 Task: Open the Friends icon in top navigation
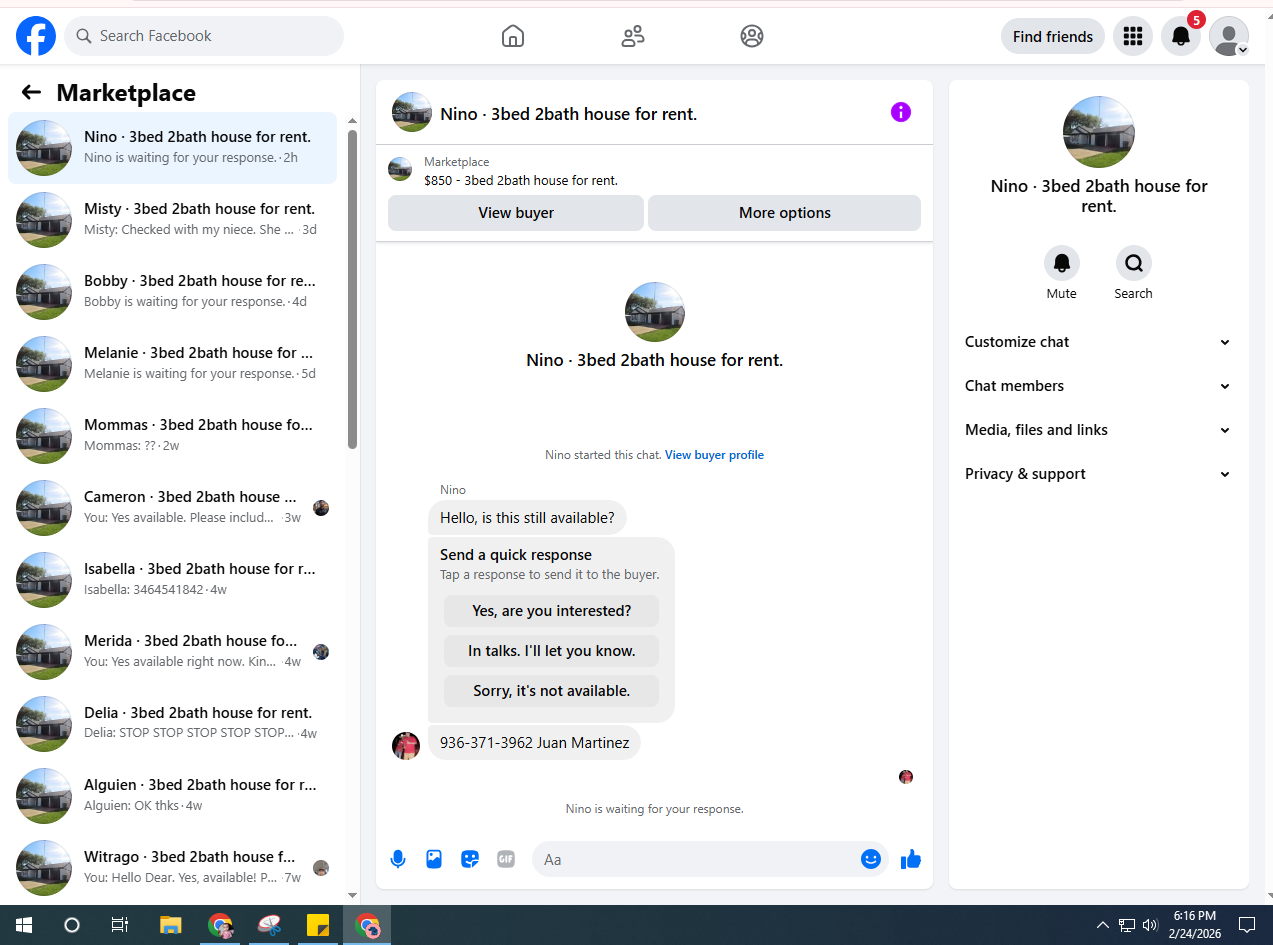coord(633,36)
